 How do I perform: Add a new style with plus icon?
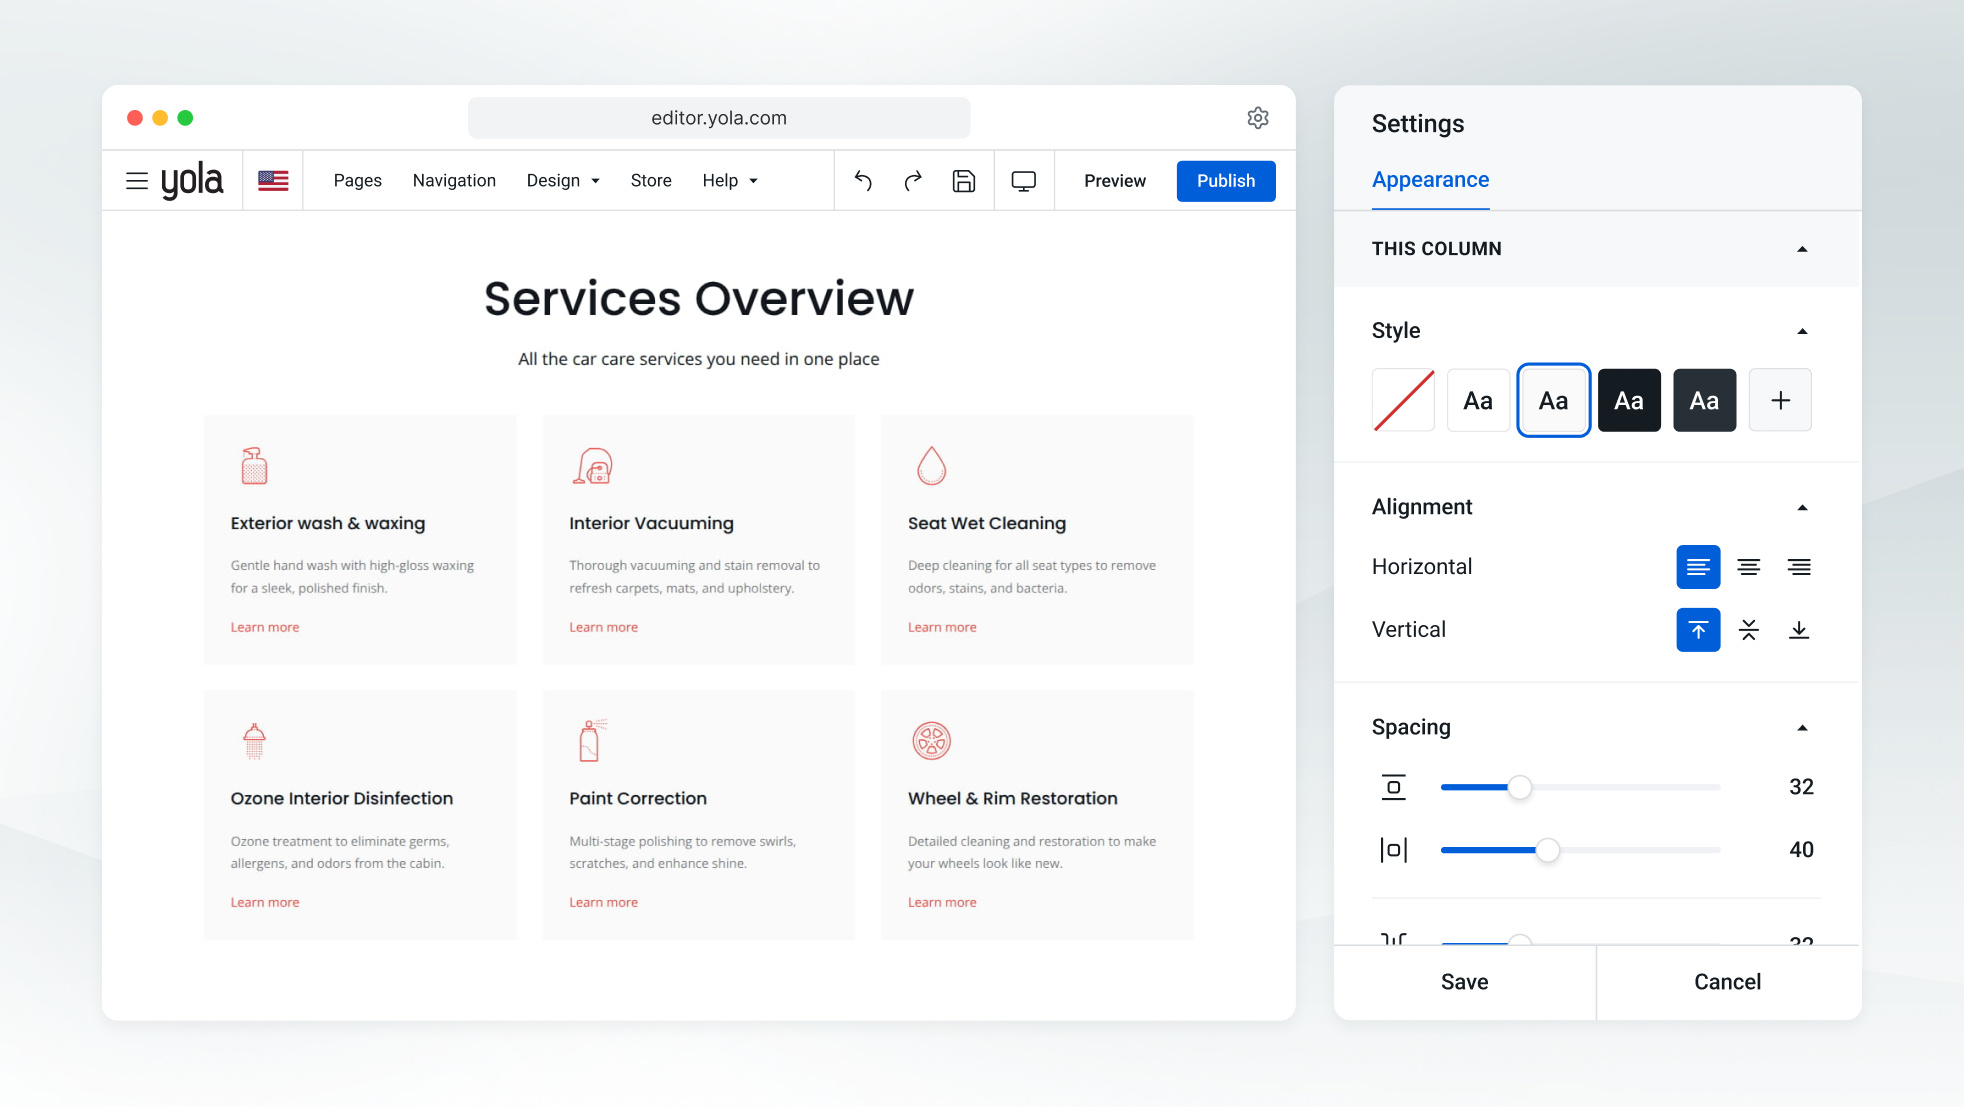click(1780, 400)
